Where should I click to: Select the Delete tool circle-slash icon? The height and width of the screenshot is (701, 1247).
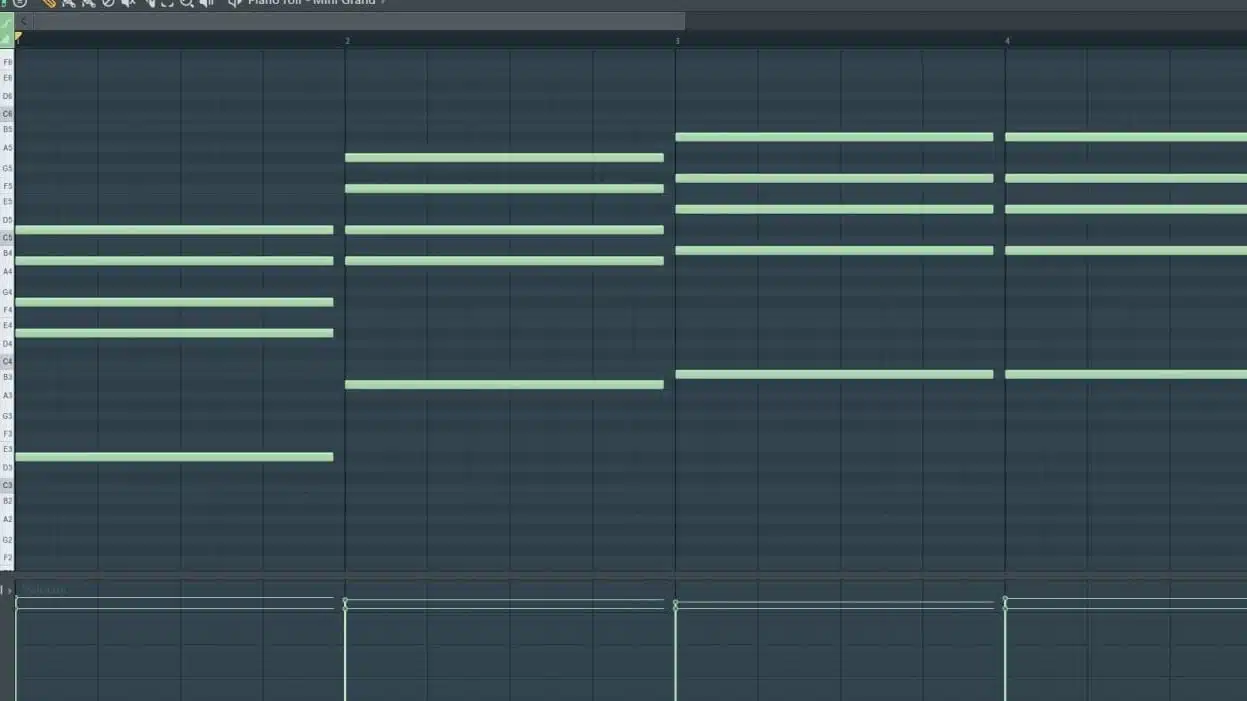click(x=108, y=3)
